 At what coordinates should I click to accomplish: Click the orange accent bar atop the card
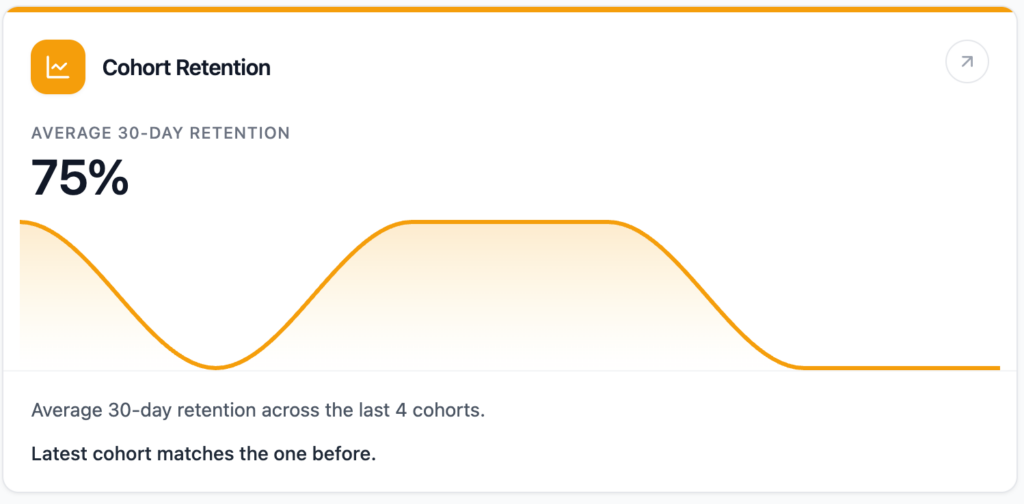point(512,9)
